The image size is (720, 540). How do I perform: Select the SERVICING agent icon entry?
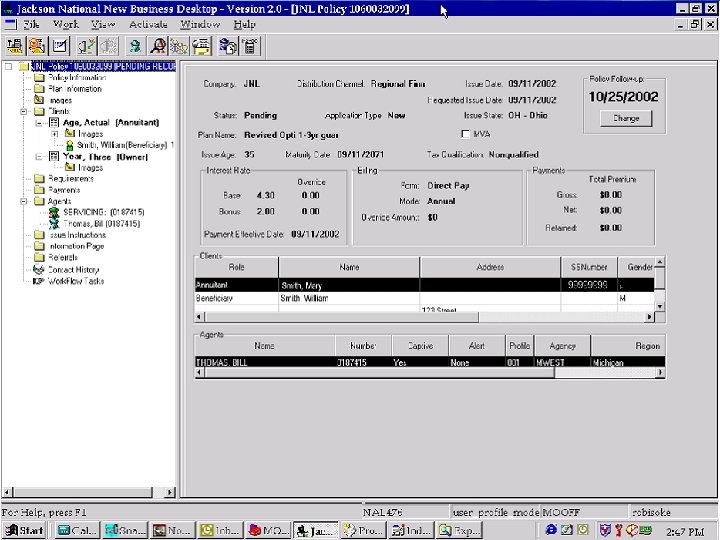coord(54,212)
